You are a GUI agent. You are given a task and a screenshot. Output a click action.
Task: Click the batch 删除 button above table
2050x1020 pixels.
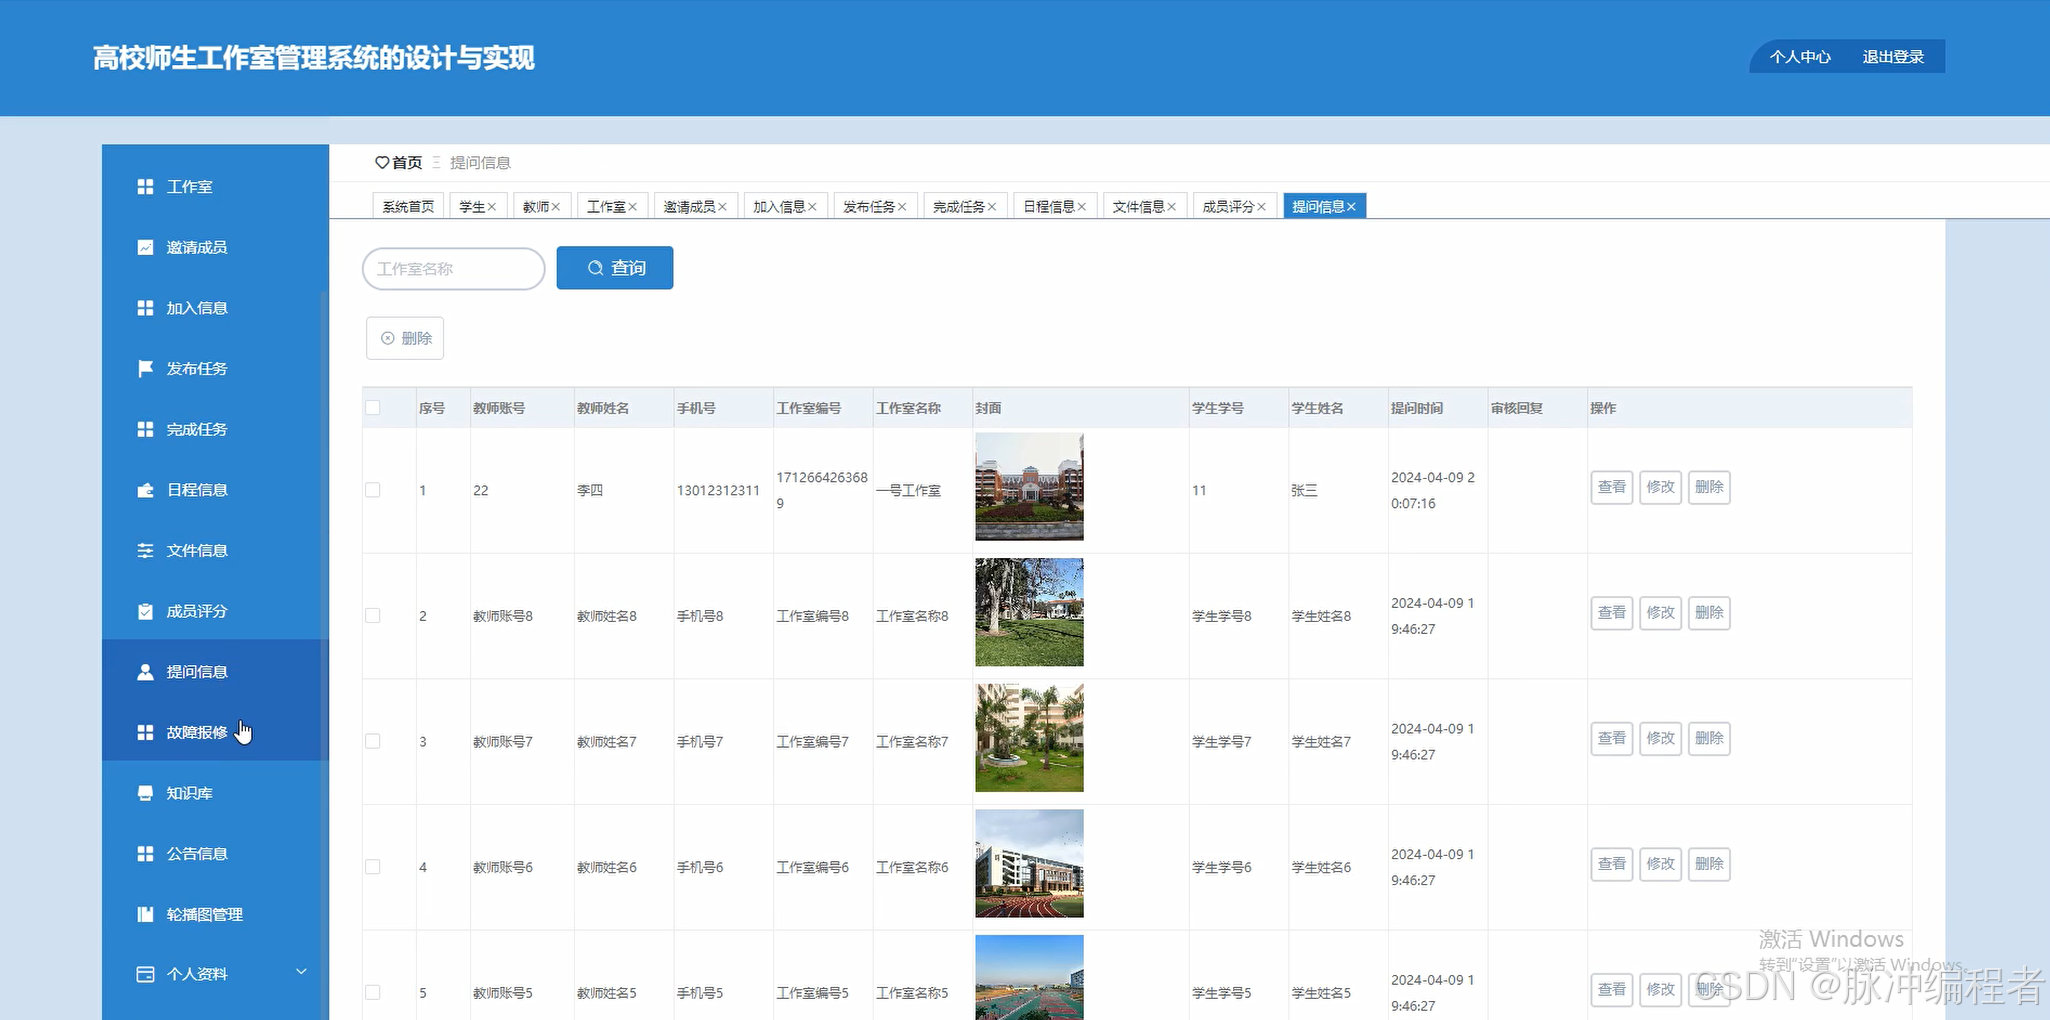point(405,338)
